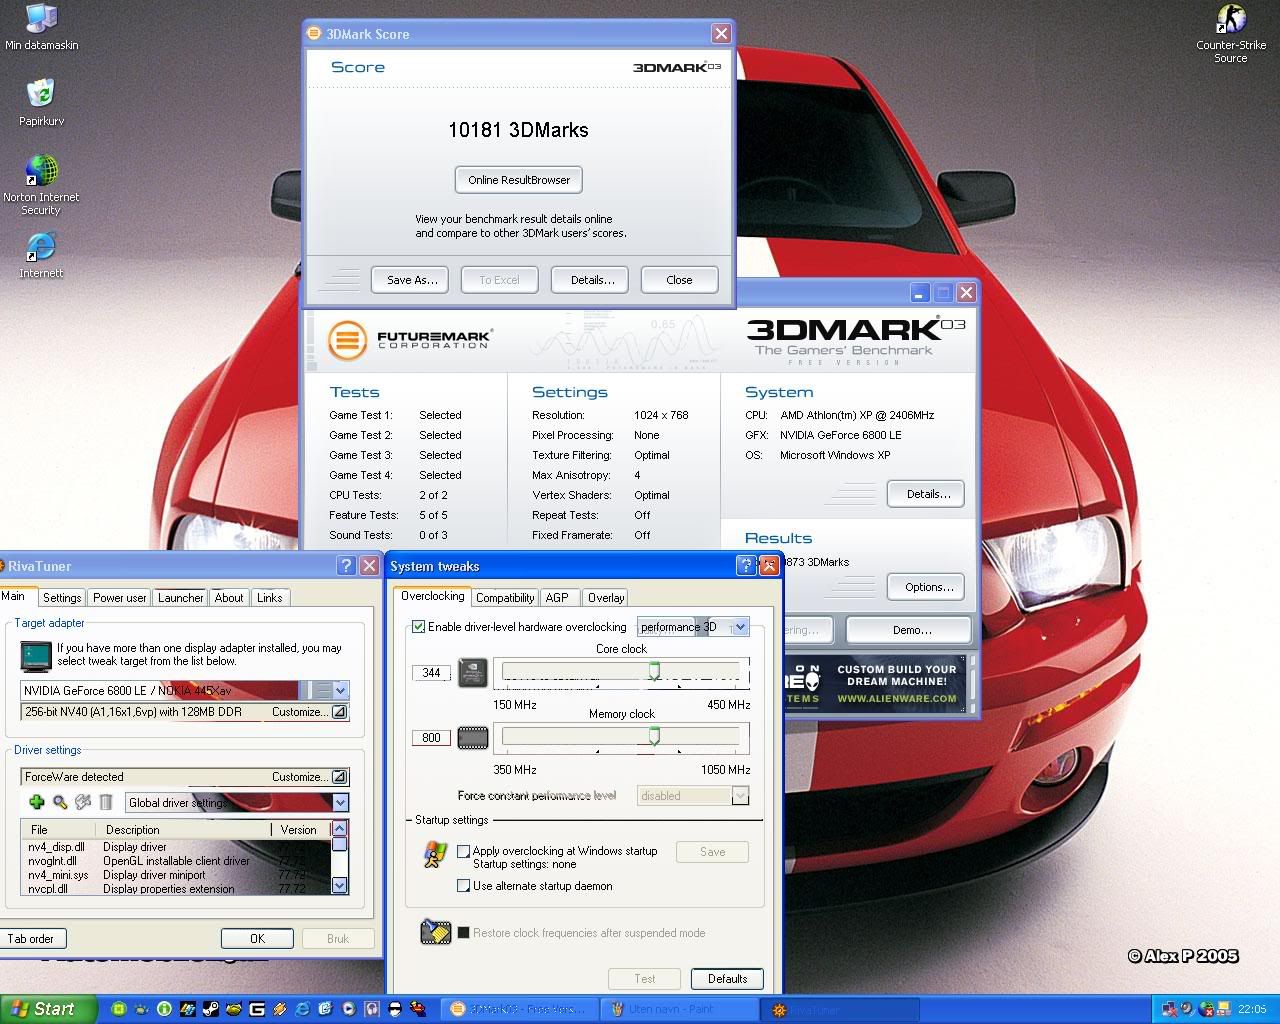The height and width of the screenshot is (1024, 1280).
Task: Launch Counter-Strike Source desktop shortcut
Action: (x=1230, y=34)
